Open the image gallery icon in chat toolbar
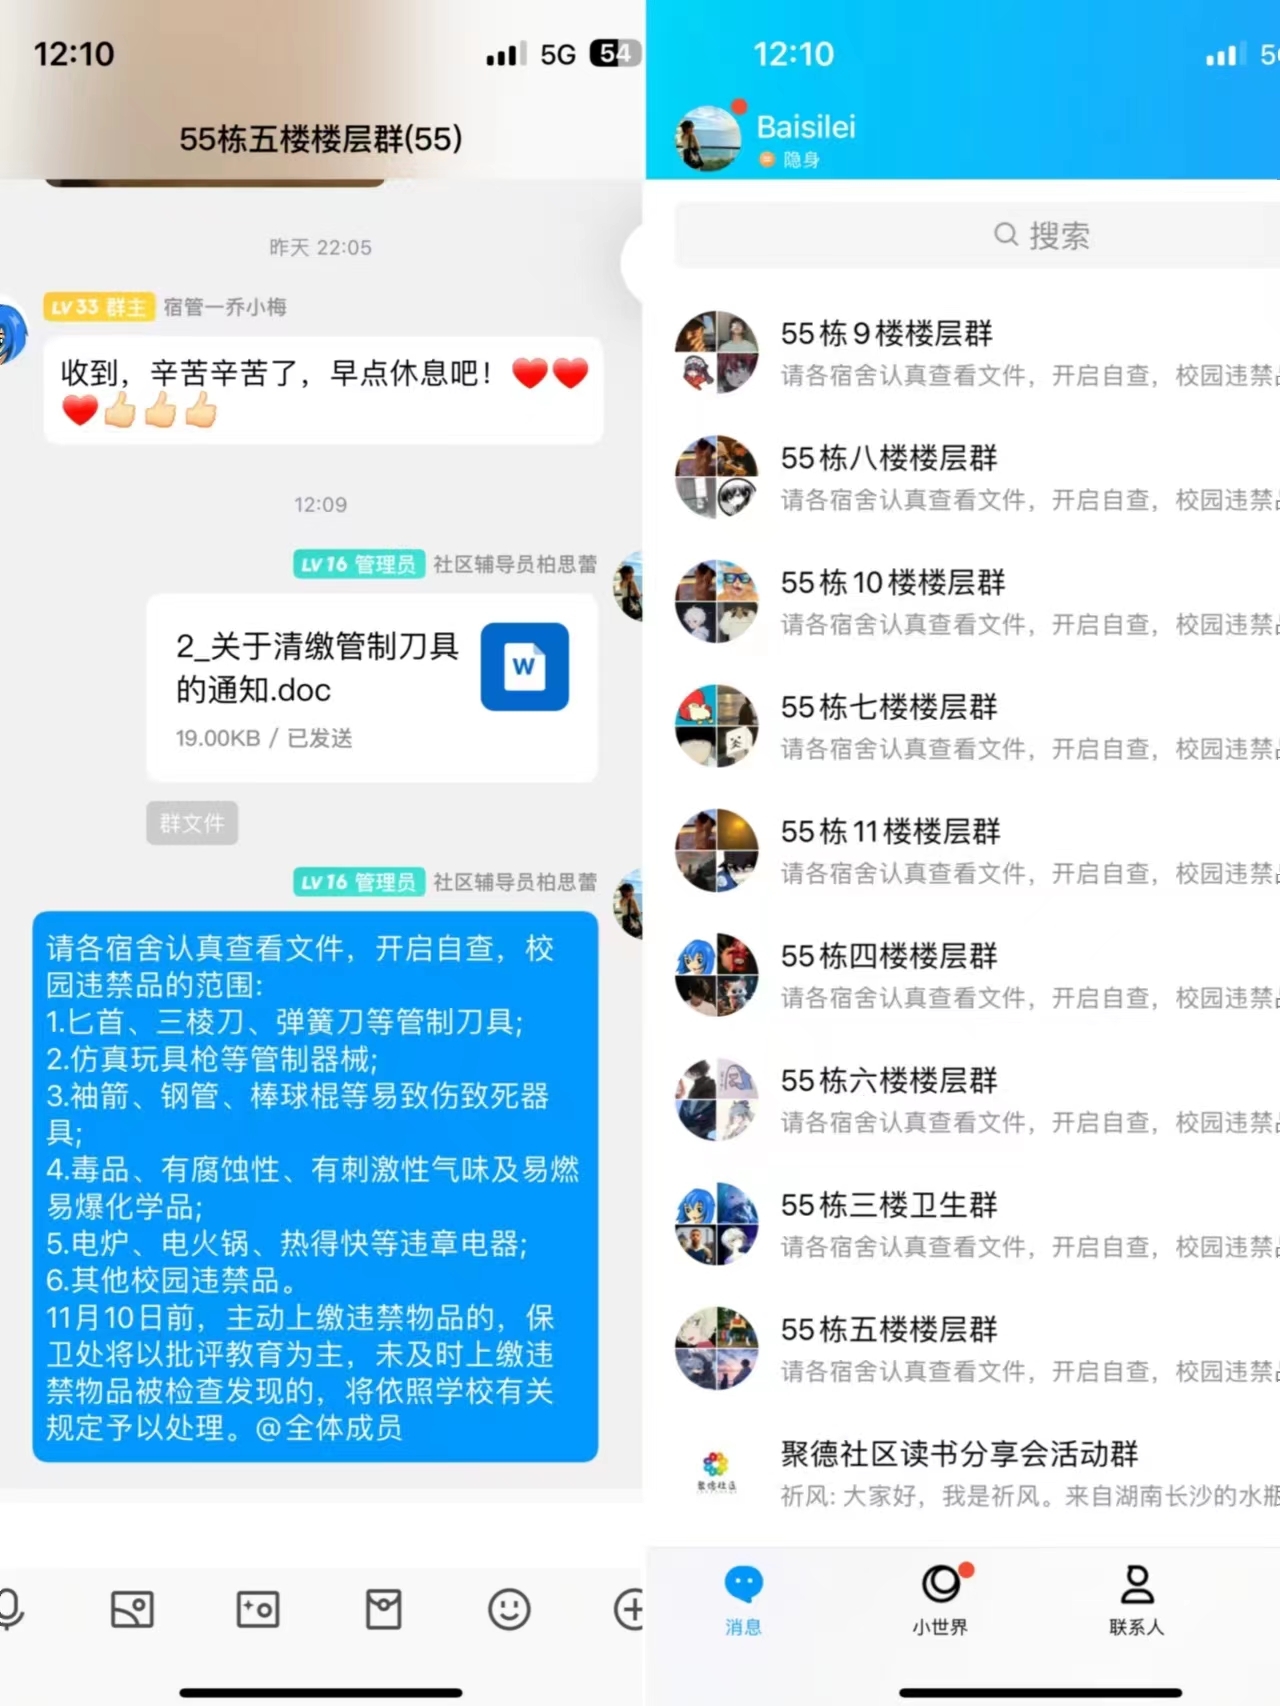Screen dimensions: 1280x1706 click(x=132, y=1609)
